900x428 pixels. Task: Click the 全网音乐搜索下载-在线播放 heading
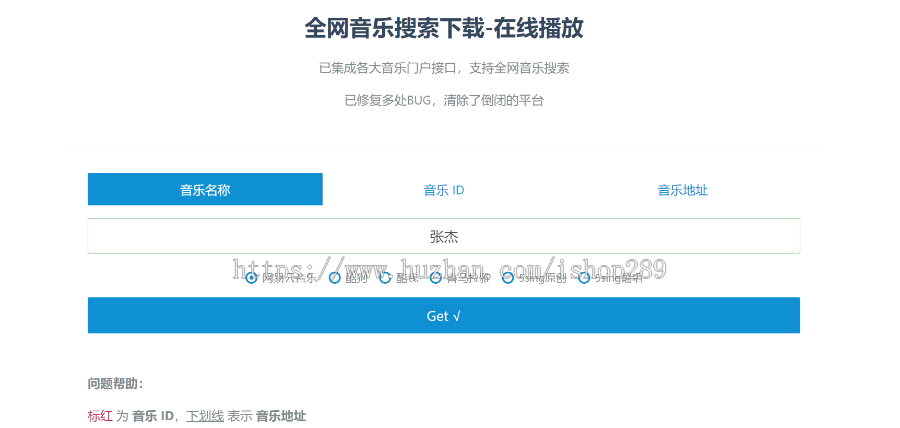point(444,29)
